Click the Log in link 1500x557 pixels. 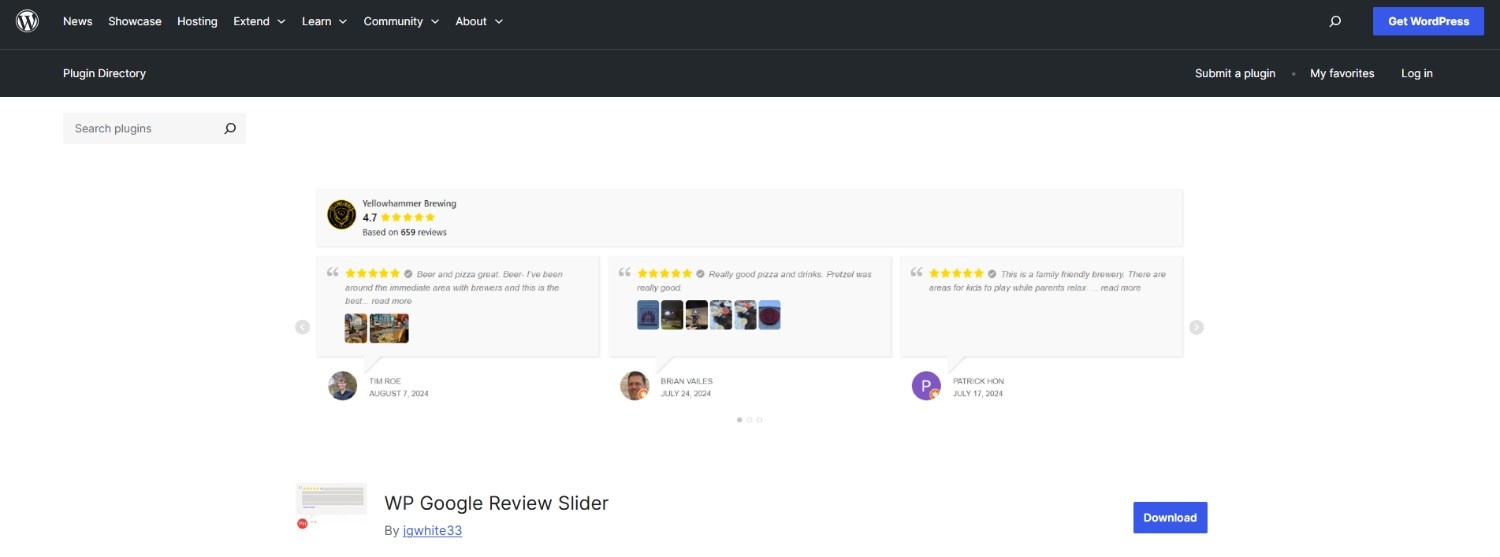[x=1417, y=73]
